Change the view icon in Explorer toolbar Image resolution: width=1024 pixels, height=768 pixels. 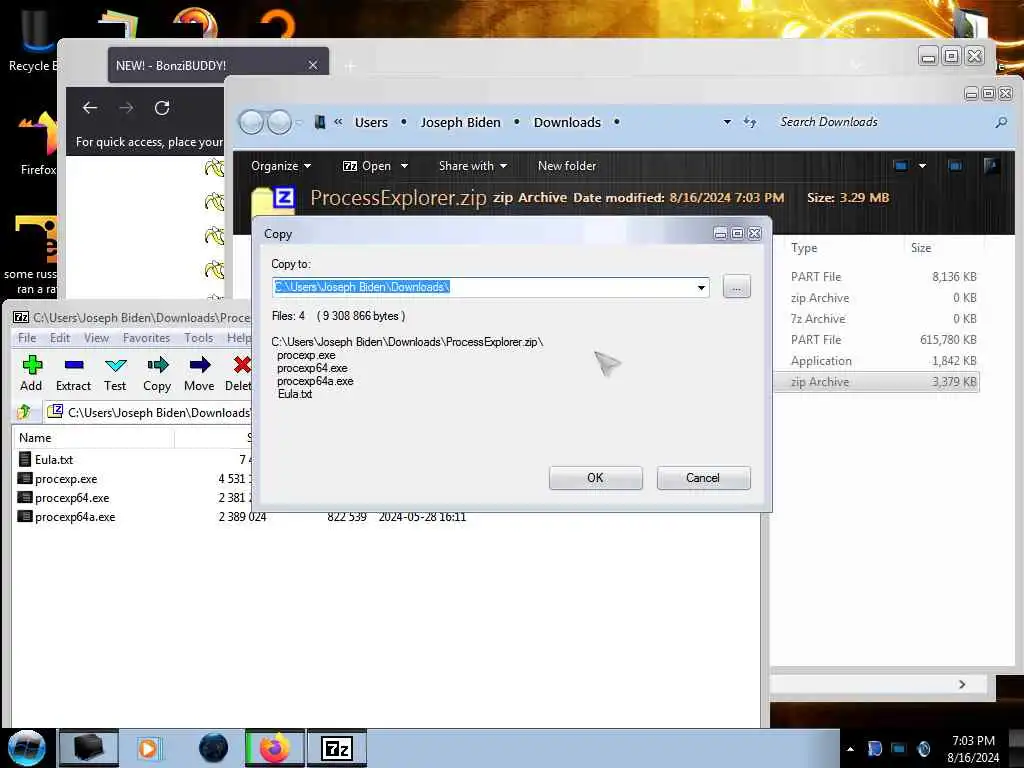tap(901, 166)
